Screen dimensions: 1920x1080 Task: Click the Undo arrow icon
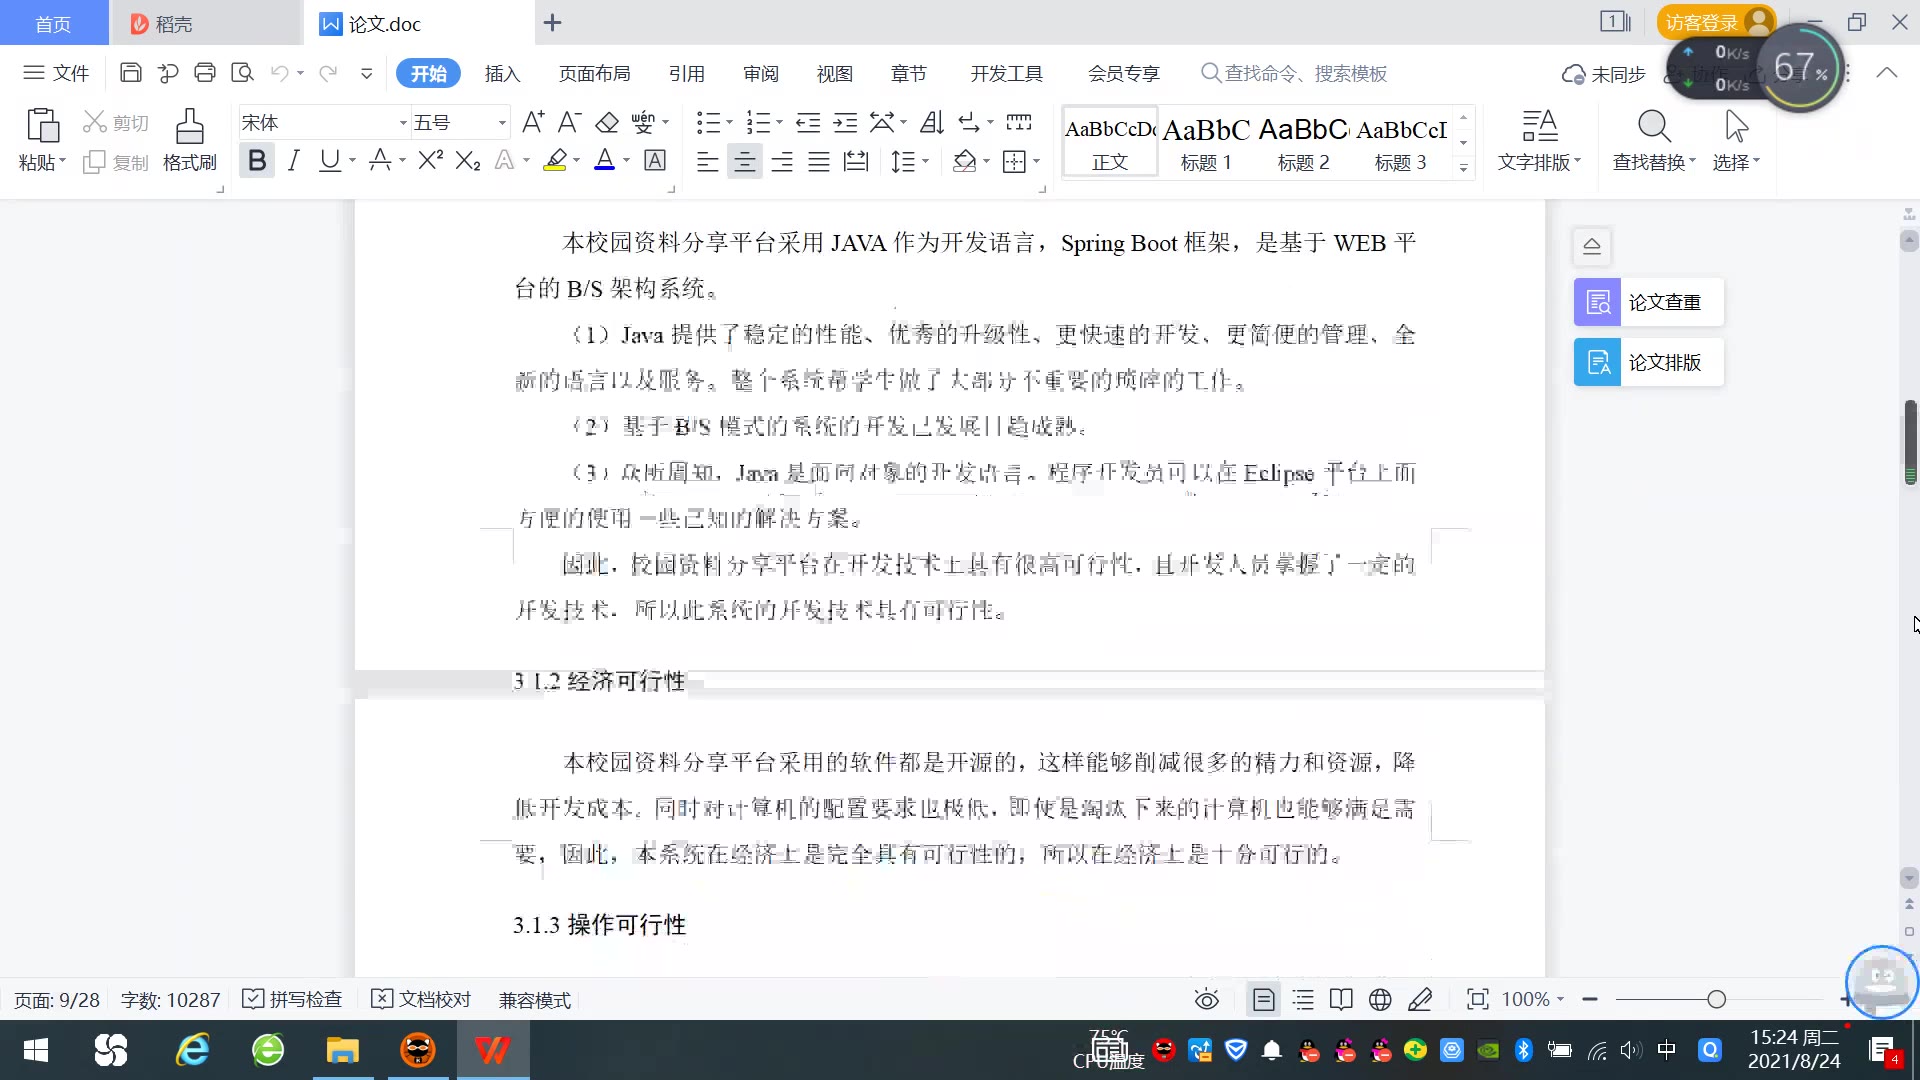pyautogui.click(x=280, y=73)
